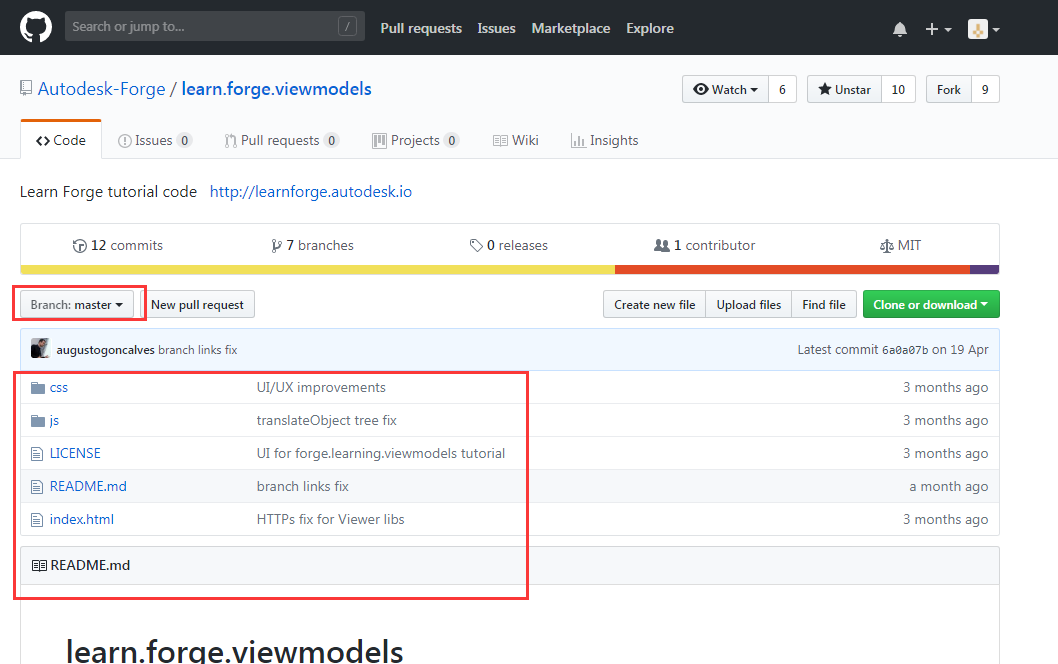Viewport: 1058px width, 664px height.
Task: Open the user avatar menu
Action: [x=983, y=29]
